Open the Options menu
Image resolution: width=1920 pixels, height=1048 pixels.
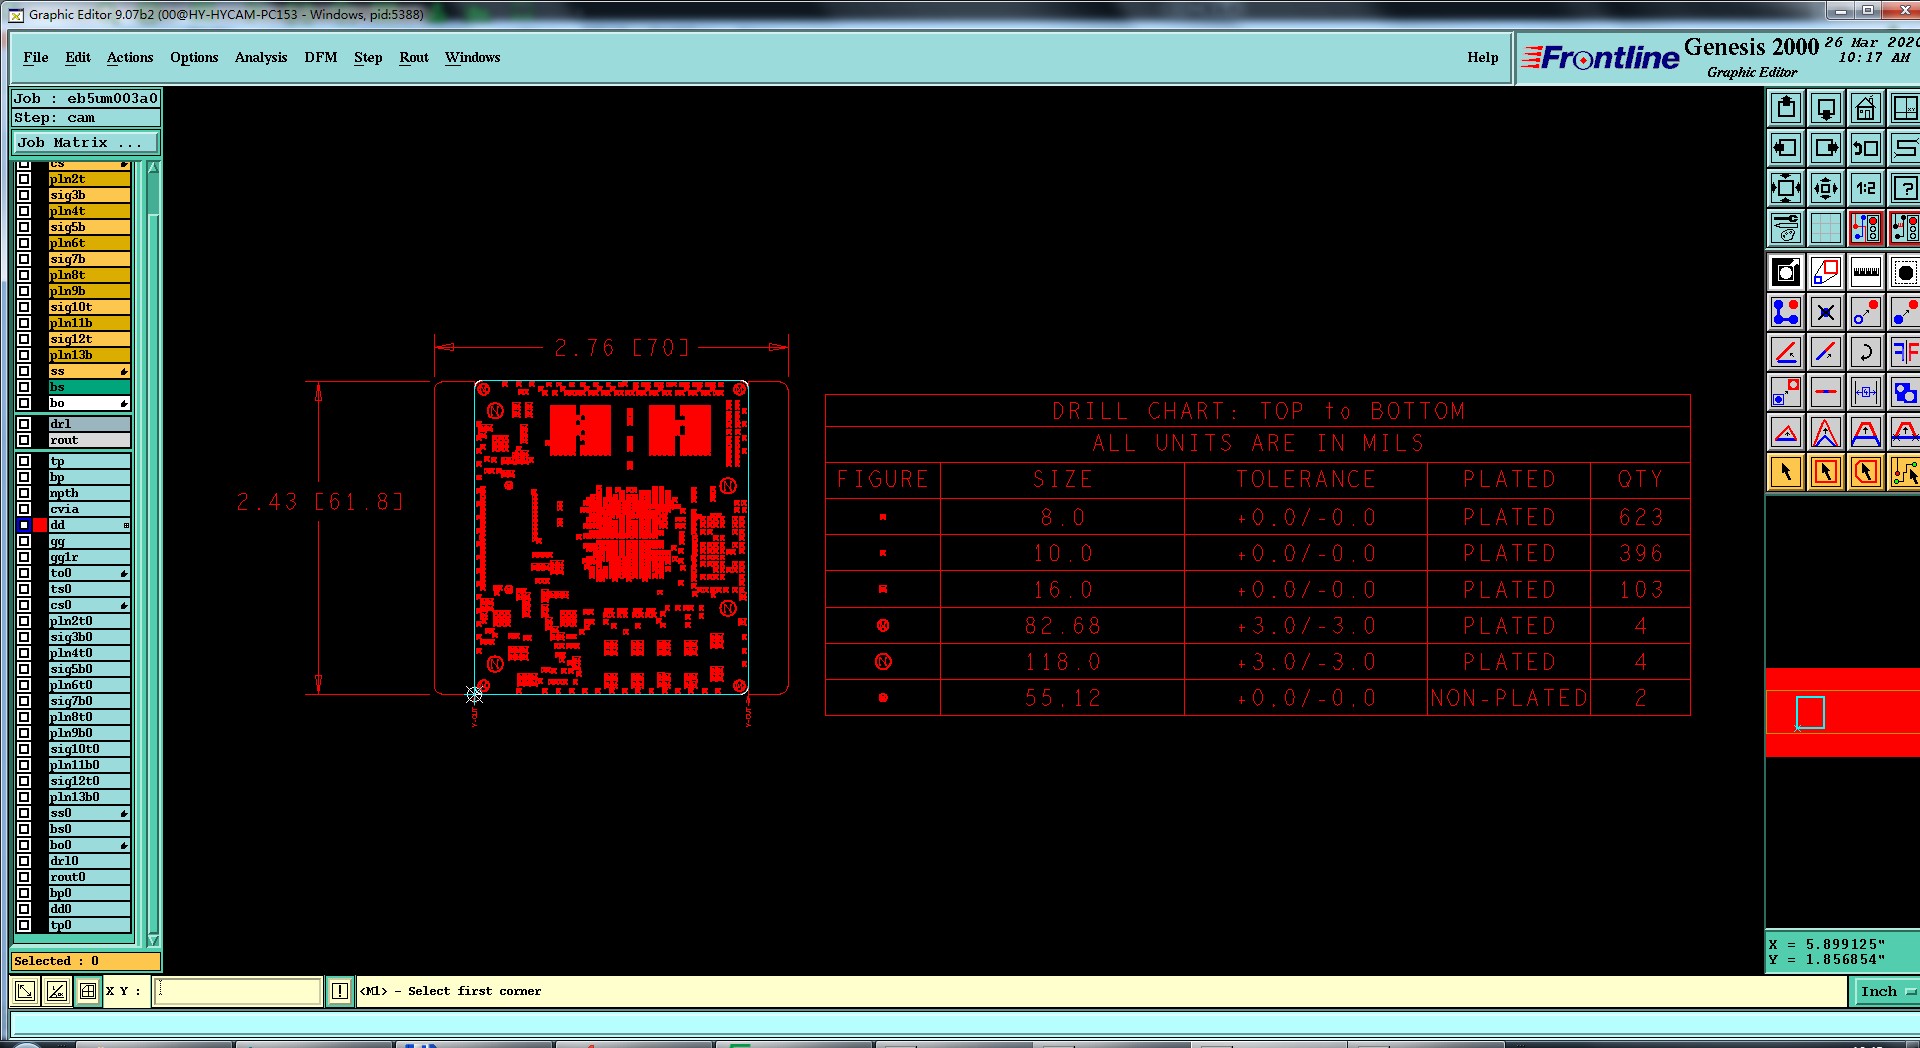[194, 57]
